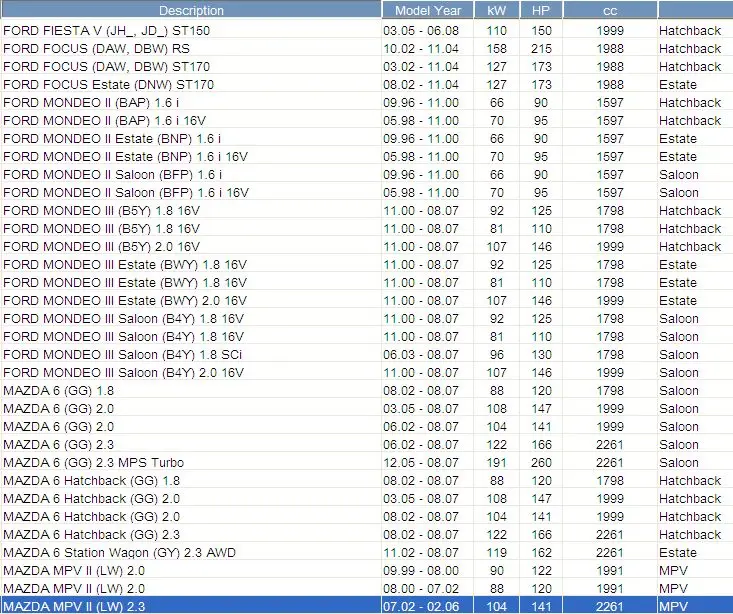
Task: Click the 150 HP value cell
Action: [x=541, y=31]
